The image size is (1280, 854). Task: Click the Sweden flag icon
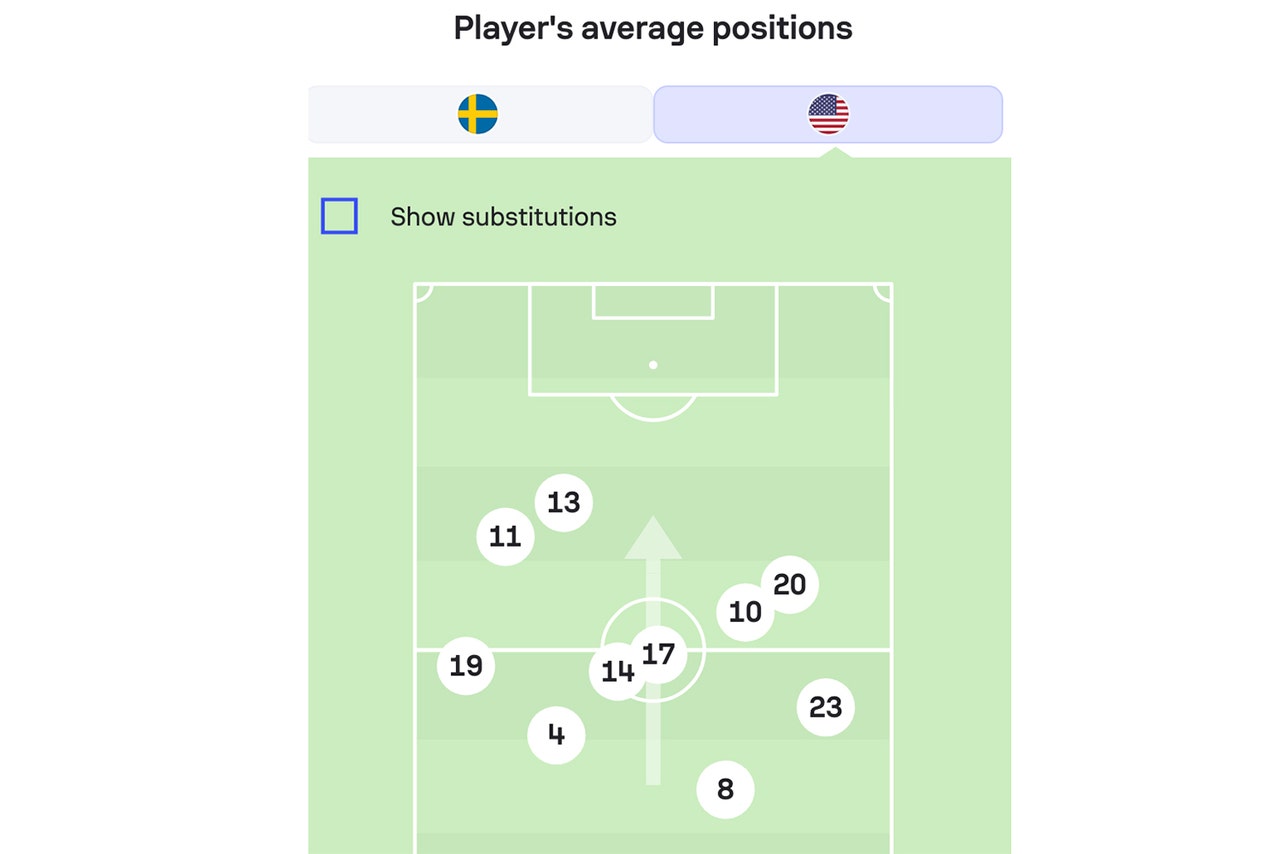click(x=478, y=114)
